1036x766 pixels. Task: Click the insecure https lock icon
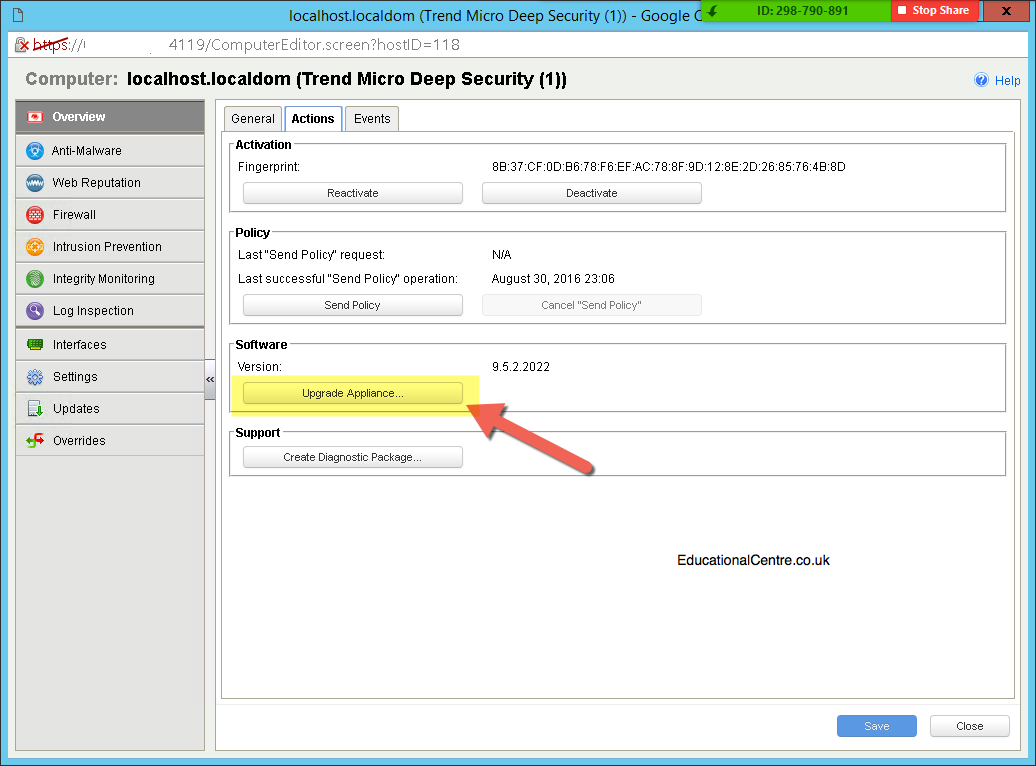click(22, 45)
